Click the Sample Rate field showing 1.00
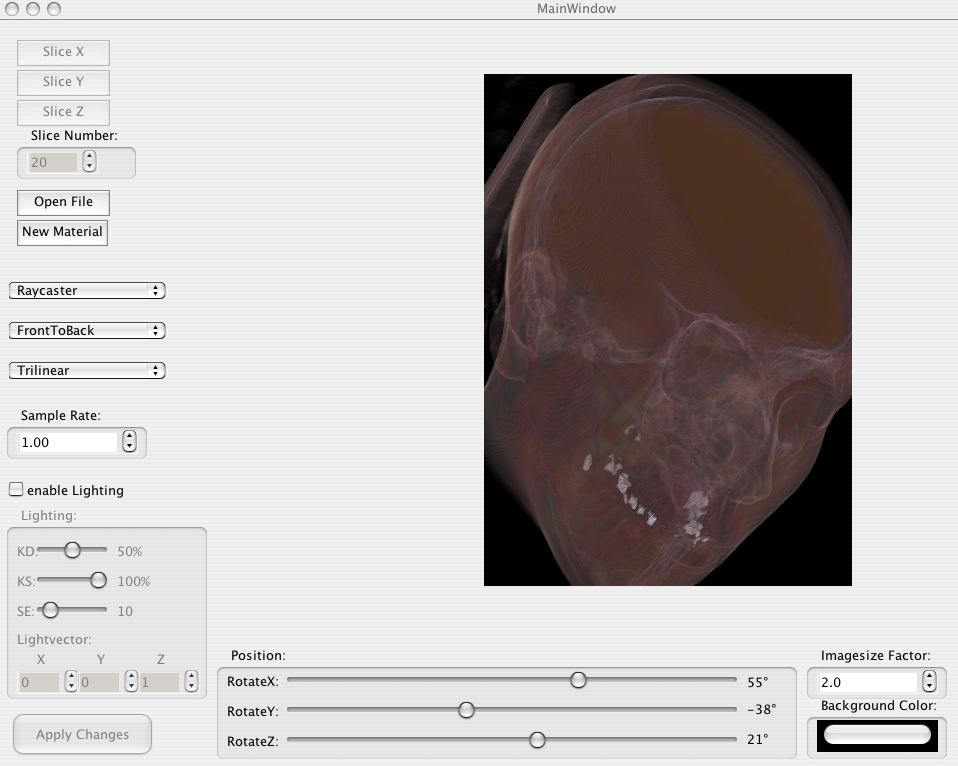Screen dimensions: 958x766 (x=67, y=442)
